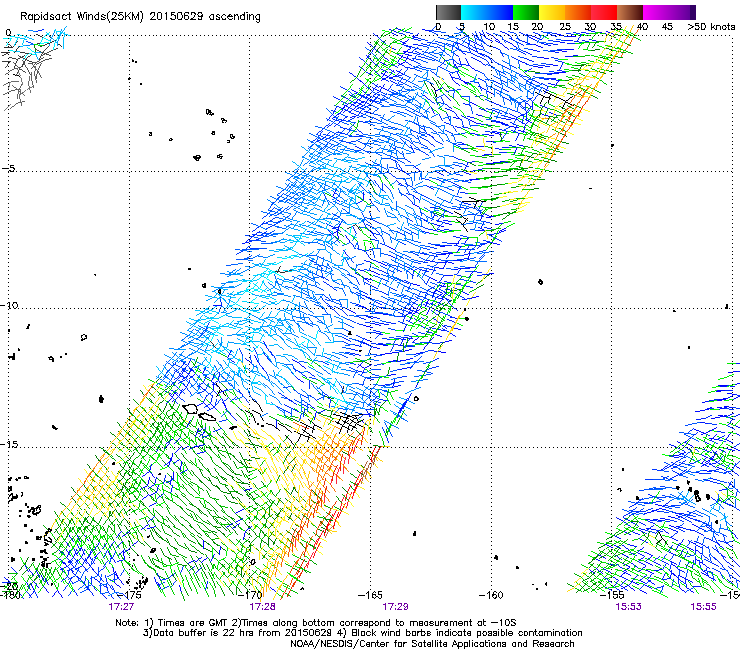Click the '0' legend scale label under color bar
The width and height of the screenshot is (740, 650).
[438, 26]
